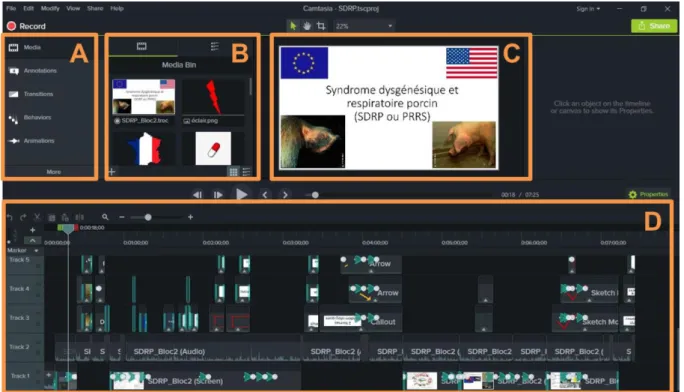Select the France flag map thumbnail
The width and height of the screenshot is (684, 392).
pyautogui.click(x=144, y=149)
